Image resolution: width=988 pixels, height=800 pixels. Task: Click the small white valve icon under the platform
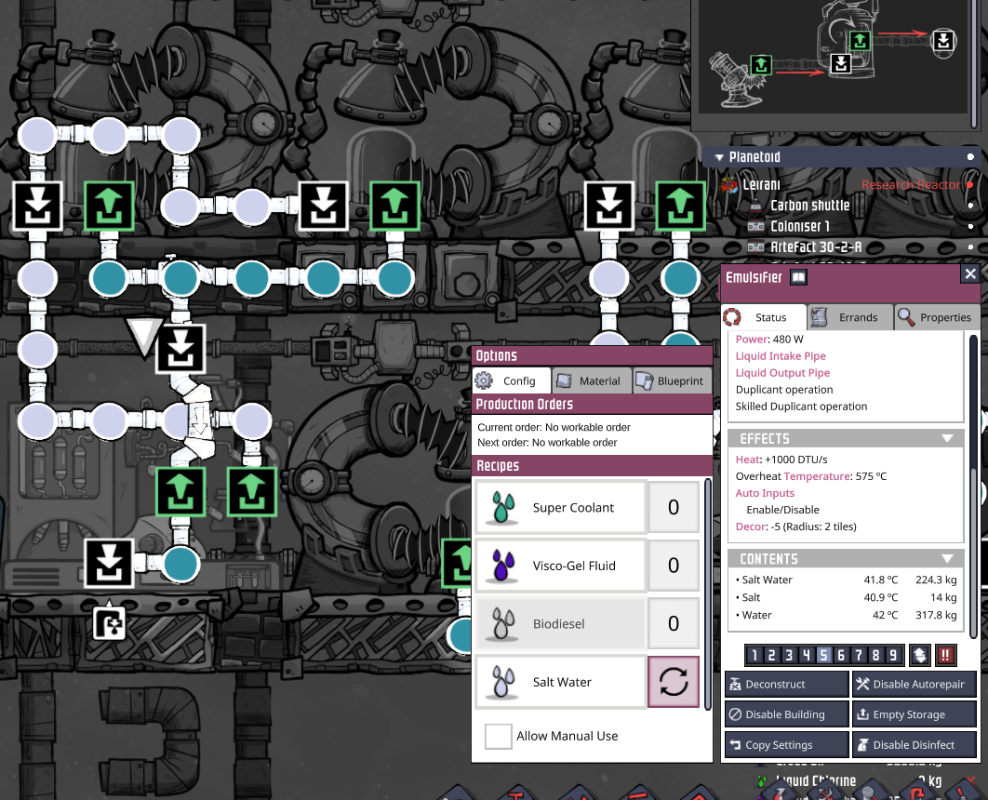click(x=109, y=623)
